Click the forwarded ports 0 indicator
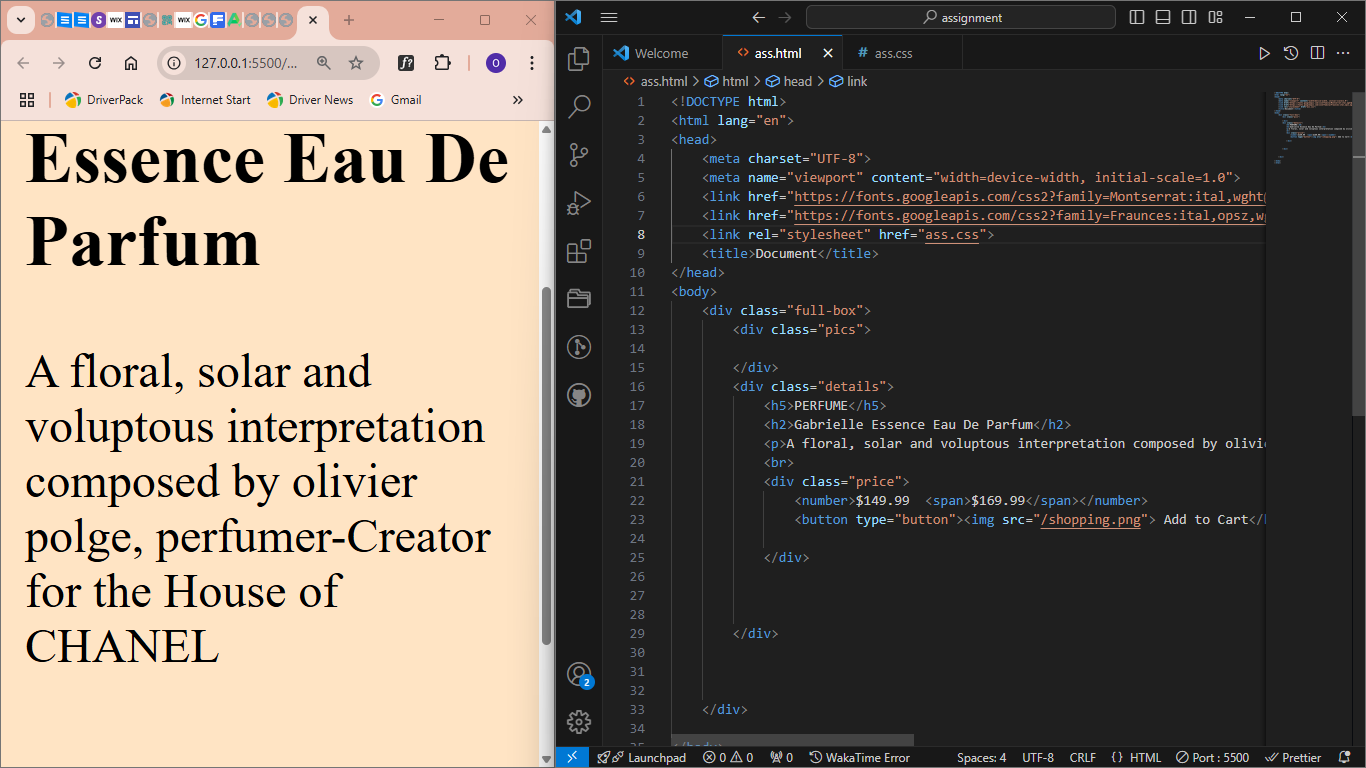 point(781,757)
